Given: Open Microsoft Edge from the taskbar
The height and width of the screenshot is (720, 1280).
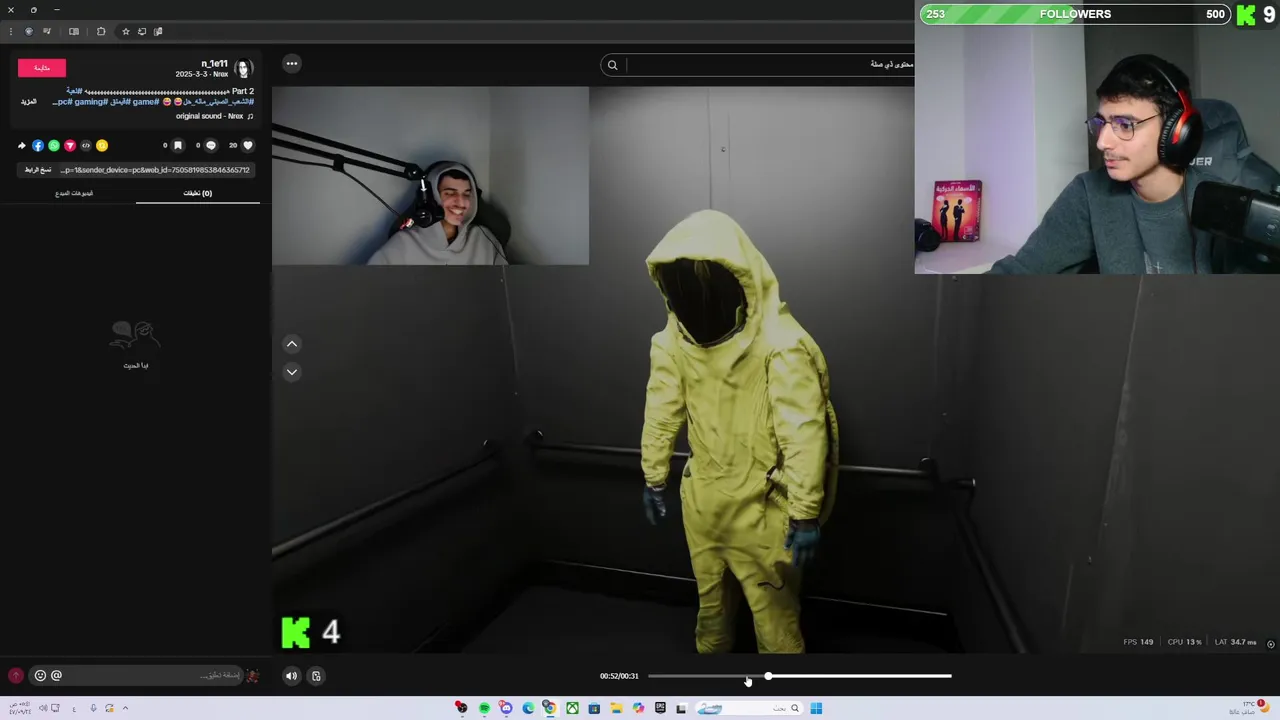Looking at the screenshot, I should [x=528, y=708].
